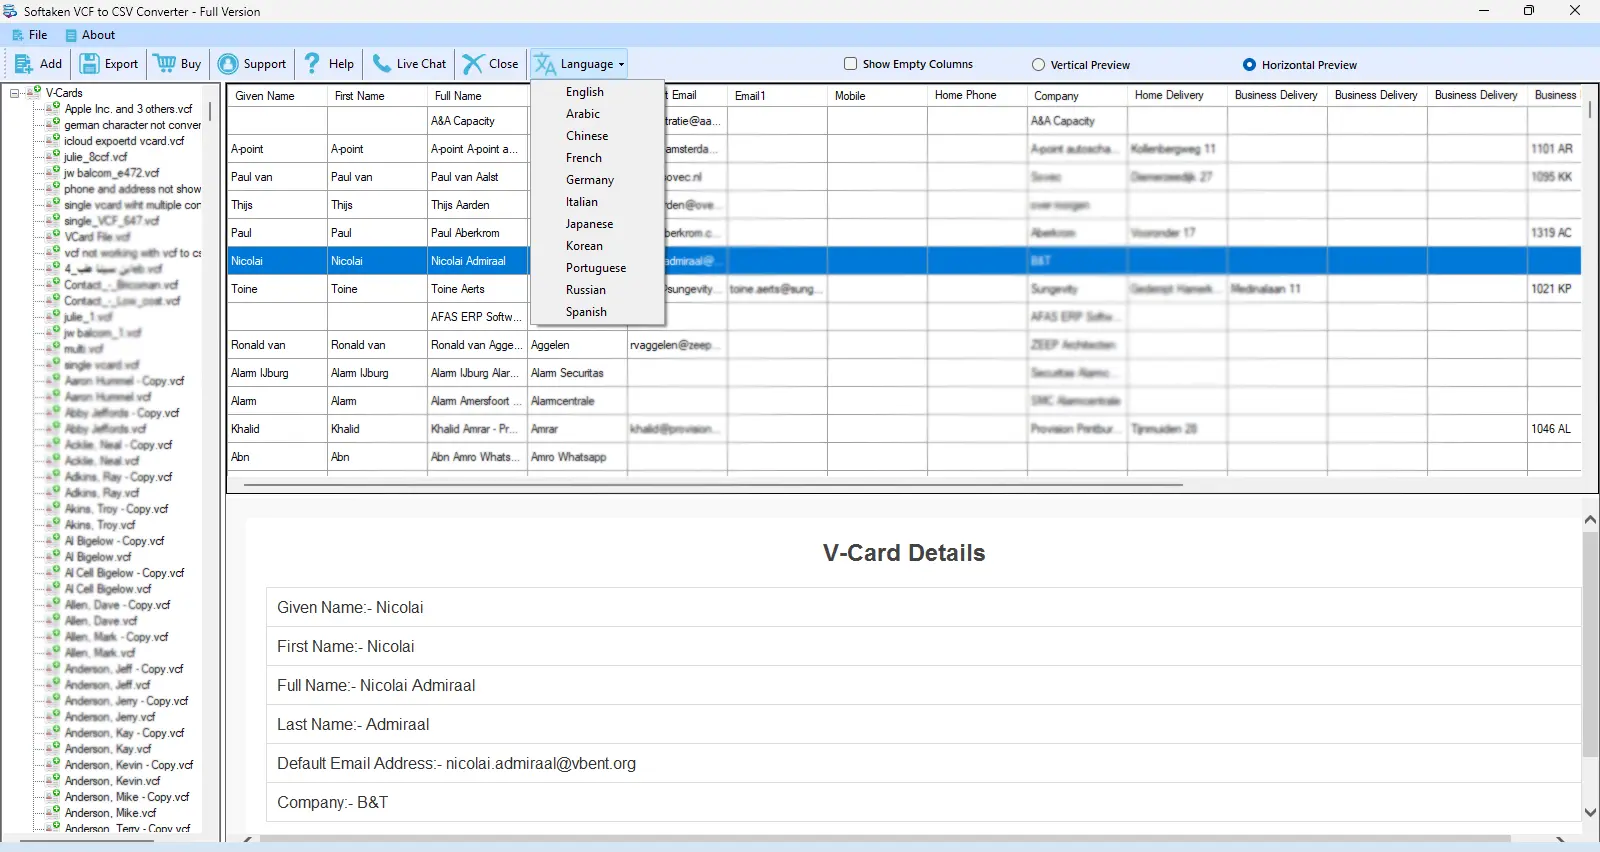Screen dimensions: 1600x852
Task: Click the Buy shopping cart icon
Action: [x=165, y=64]
